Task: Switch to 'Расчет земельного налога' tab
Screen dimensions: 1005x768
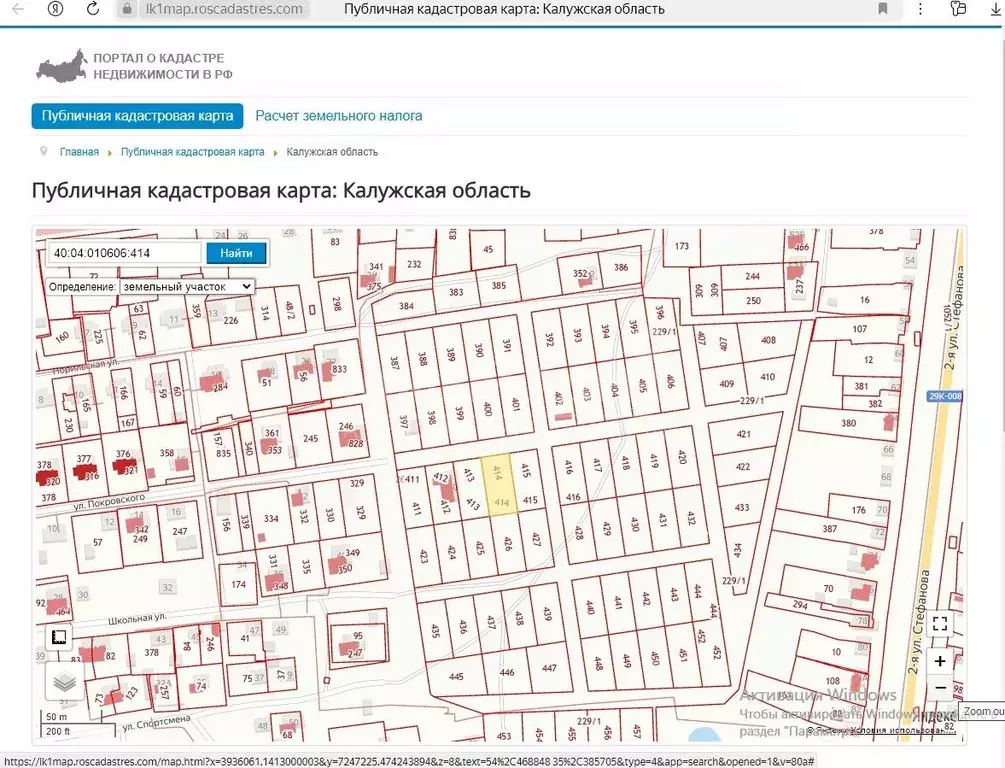Action: 338,116
